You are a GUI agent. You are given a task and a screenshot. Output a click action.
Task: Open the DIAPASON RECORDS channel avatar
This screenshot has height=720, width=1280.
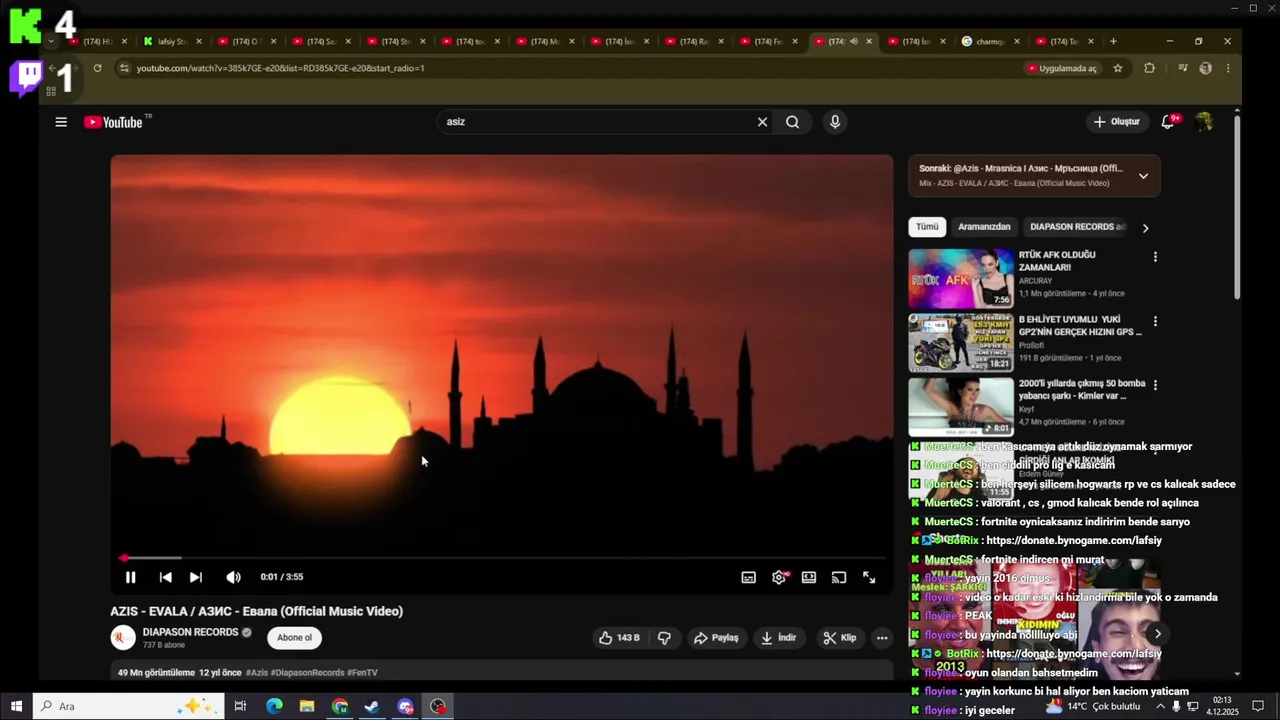(123, 638)
